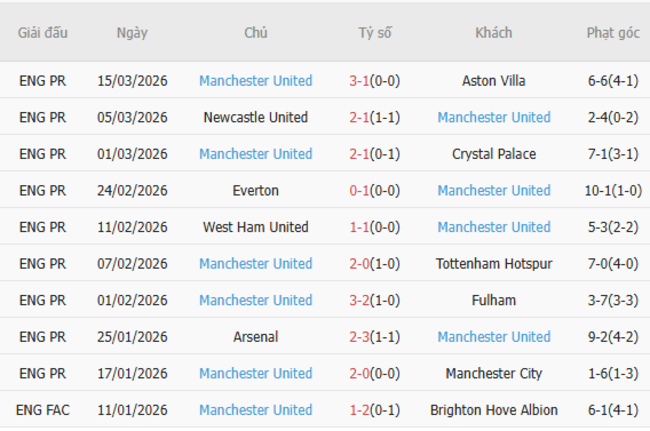
Task: Select Crystal Palace team name
Action: click(494, 154)
